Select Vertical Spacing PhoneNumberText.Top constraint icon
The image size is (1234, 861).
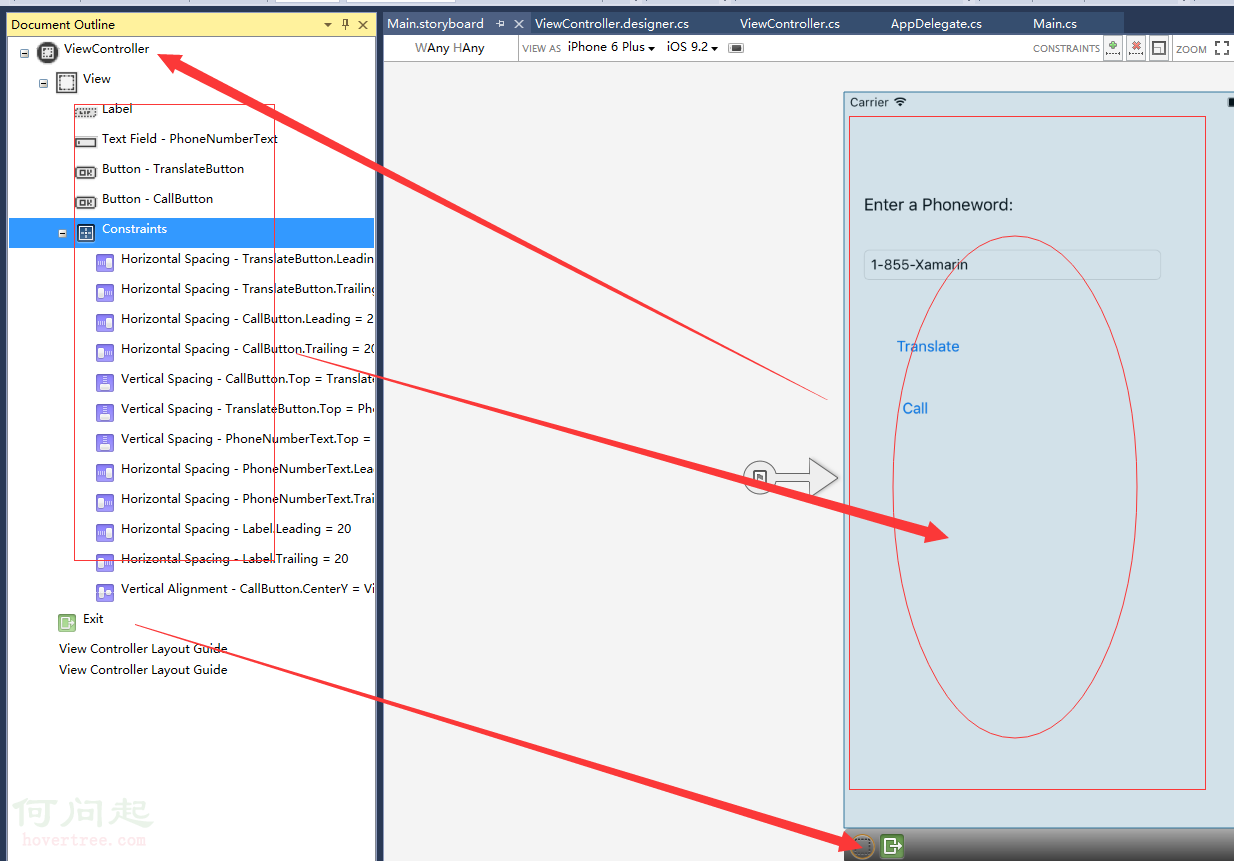(105, 442)
